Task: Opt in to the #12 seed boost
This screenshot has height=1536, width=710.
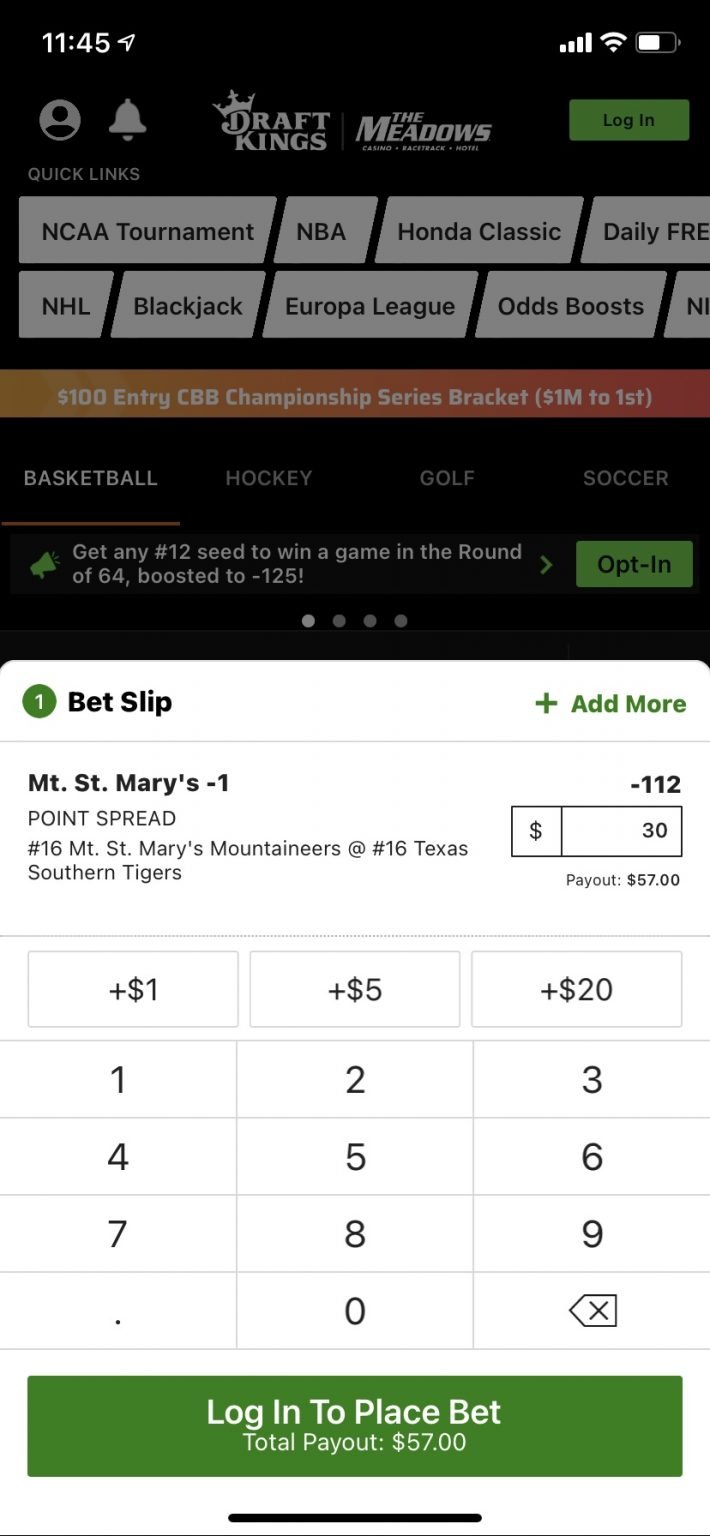Action: tap(634, 563)
